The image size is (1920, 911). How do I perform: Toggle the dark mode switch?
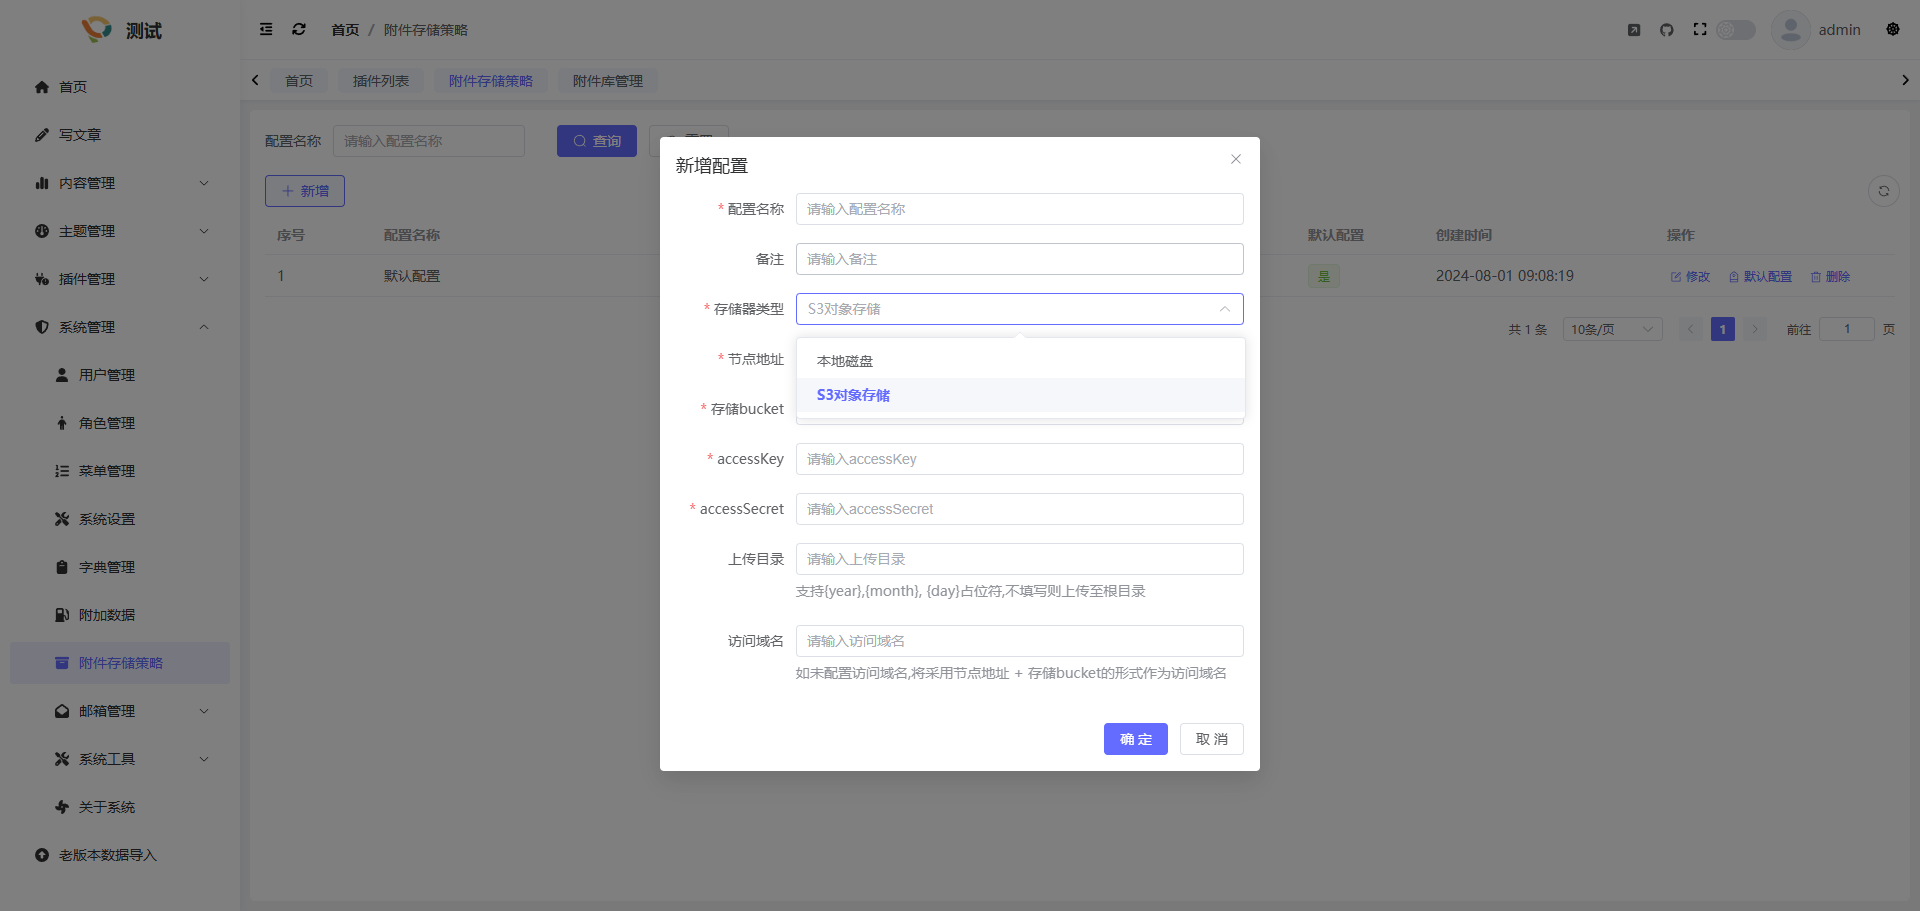1736,30
